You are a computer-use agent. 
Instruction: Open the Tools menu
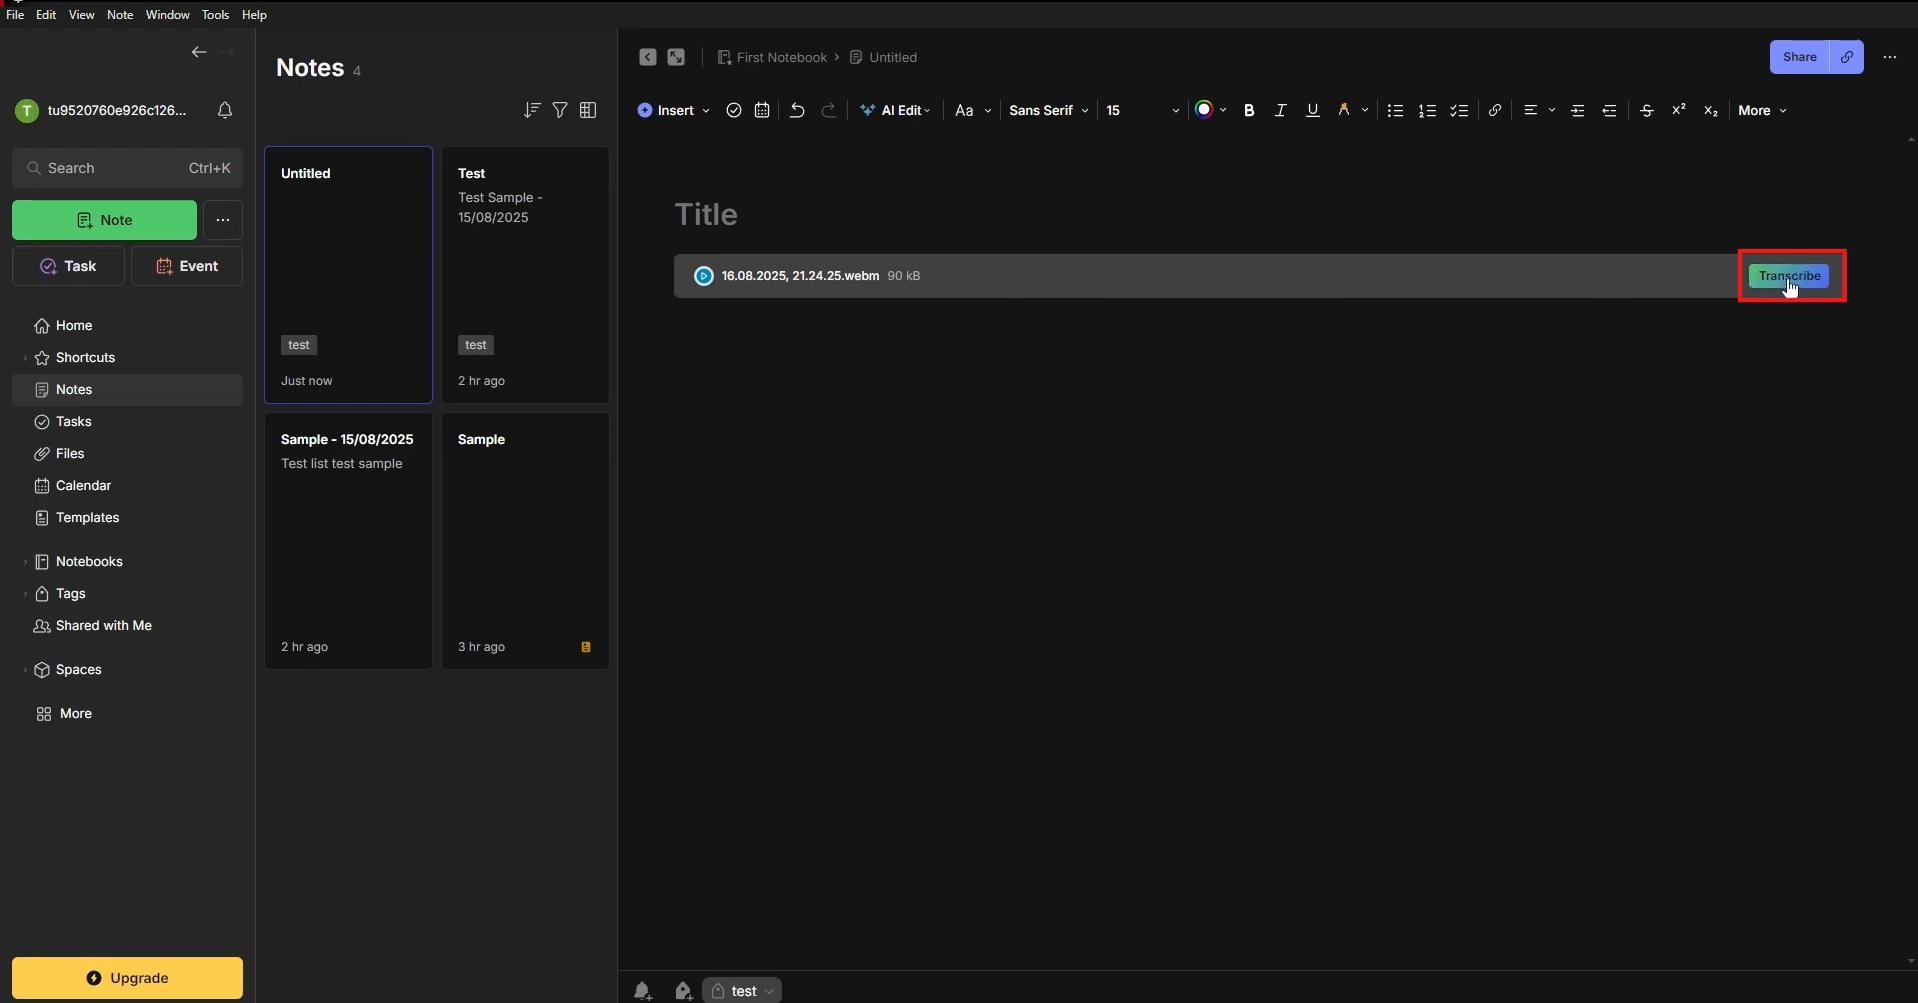215,15
